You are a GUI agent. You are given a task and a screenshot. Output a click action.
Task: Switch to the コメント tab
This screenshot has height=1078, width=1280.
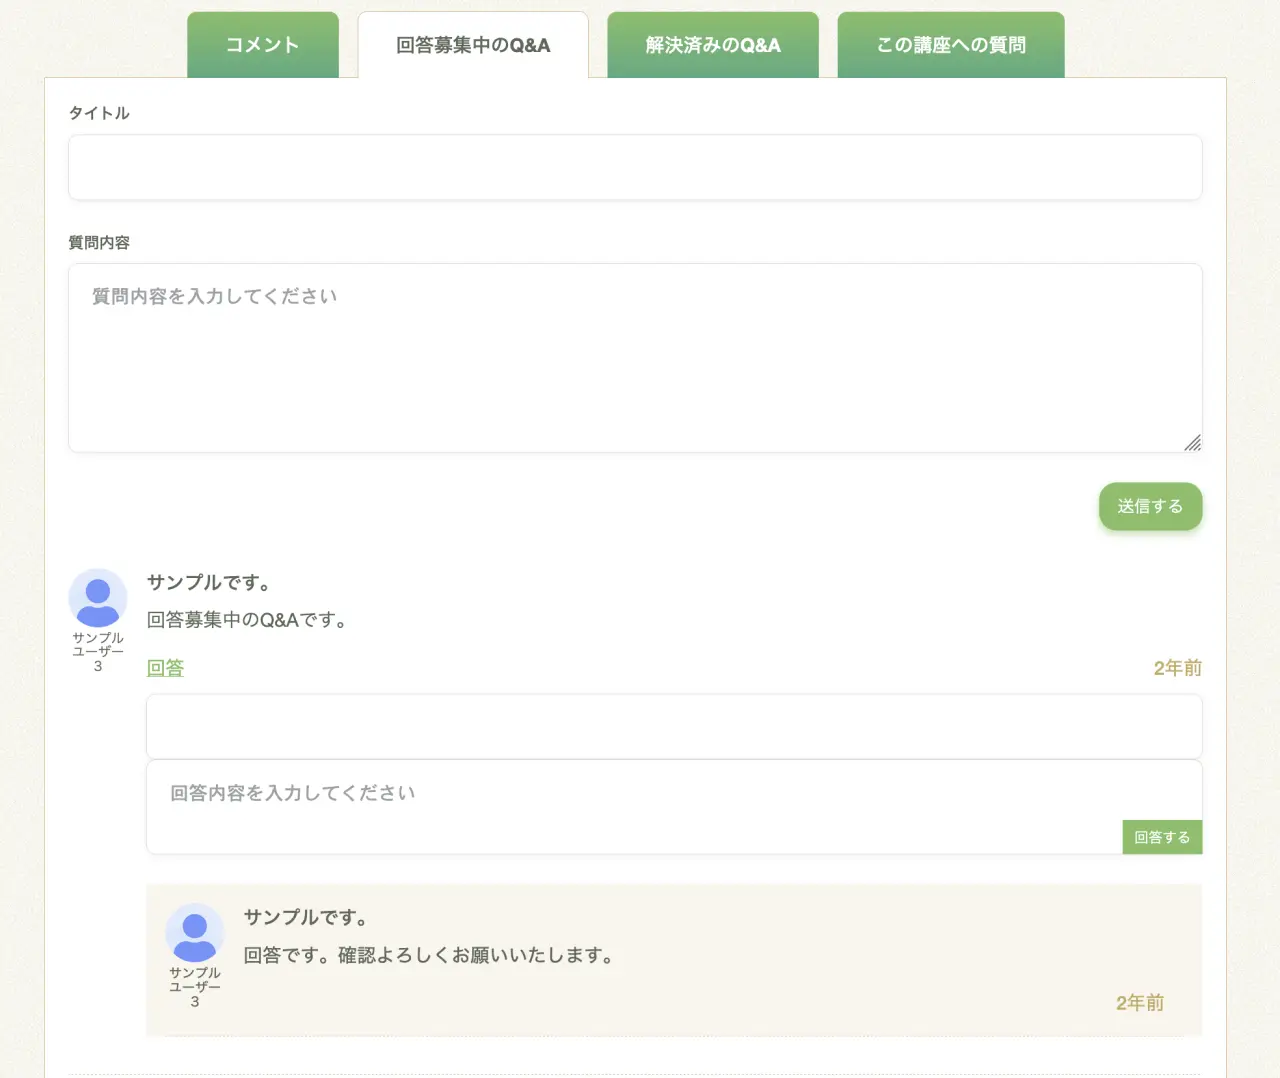(x=262, y=45)
